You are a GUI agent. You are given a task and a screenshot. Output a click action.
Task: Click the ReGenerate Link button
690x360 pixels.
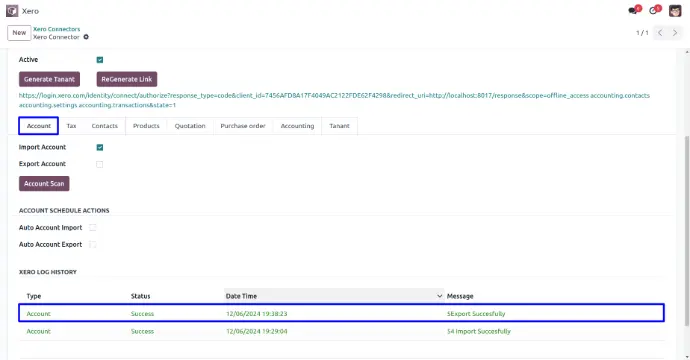127,79
